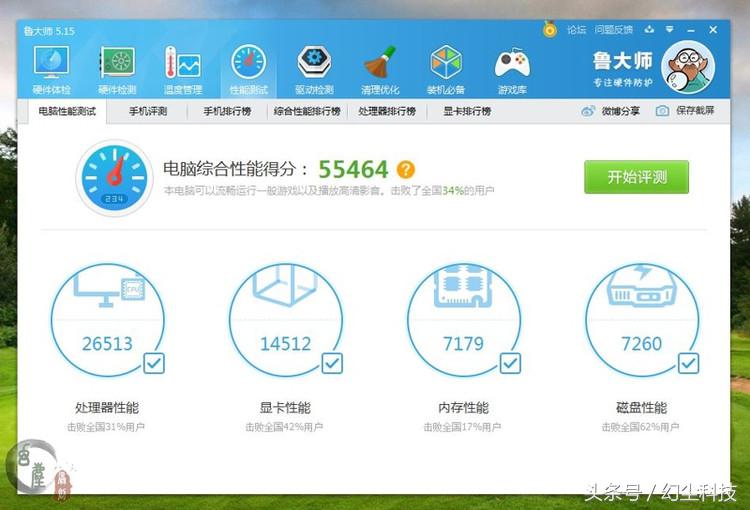Click the 微博分享 share button
Screen dimensions: 750x510
click(610, 111)
